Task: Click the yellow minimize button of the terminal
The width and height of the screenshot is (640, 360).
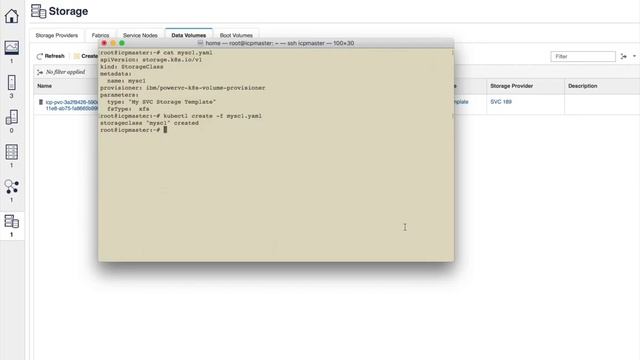Action: click(x=113, y=43)
